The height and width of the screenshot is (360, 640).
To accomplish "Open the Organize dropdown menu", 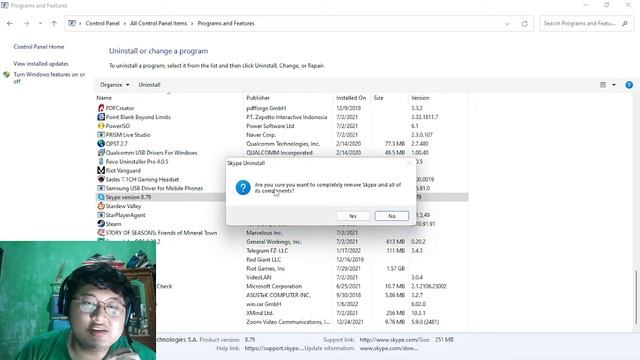I will click(x=114, y=84).
